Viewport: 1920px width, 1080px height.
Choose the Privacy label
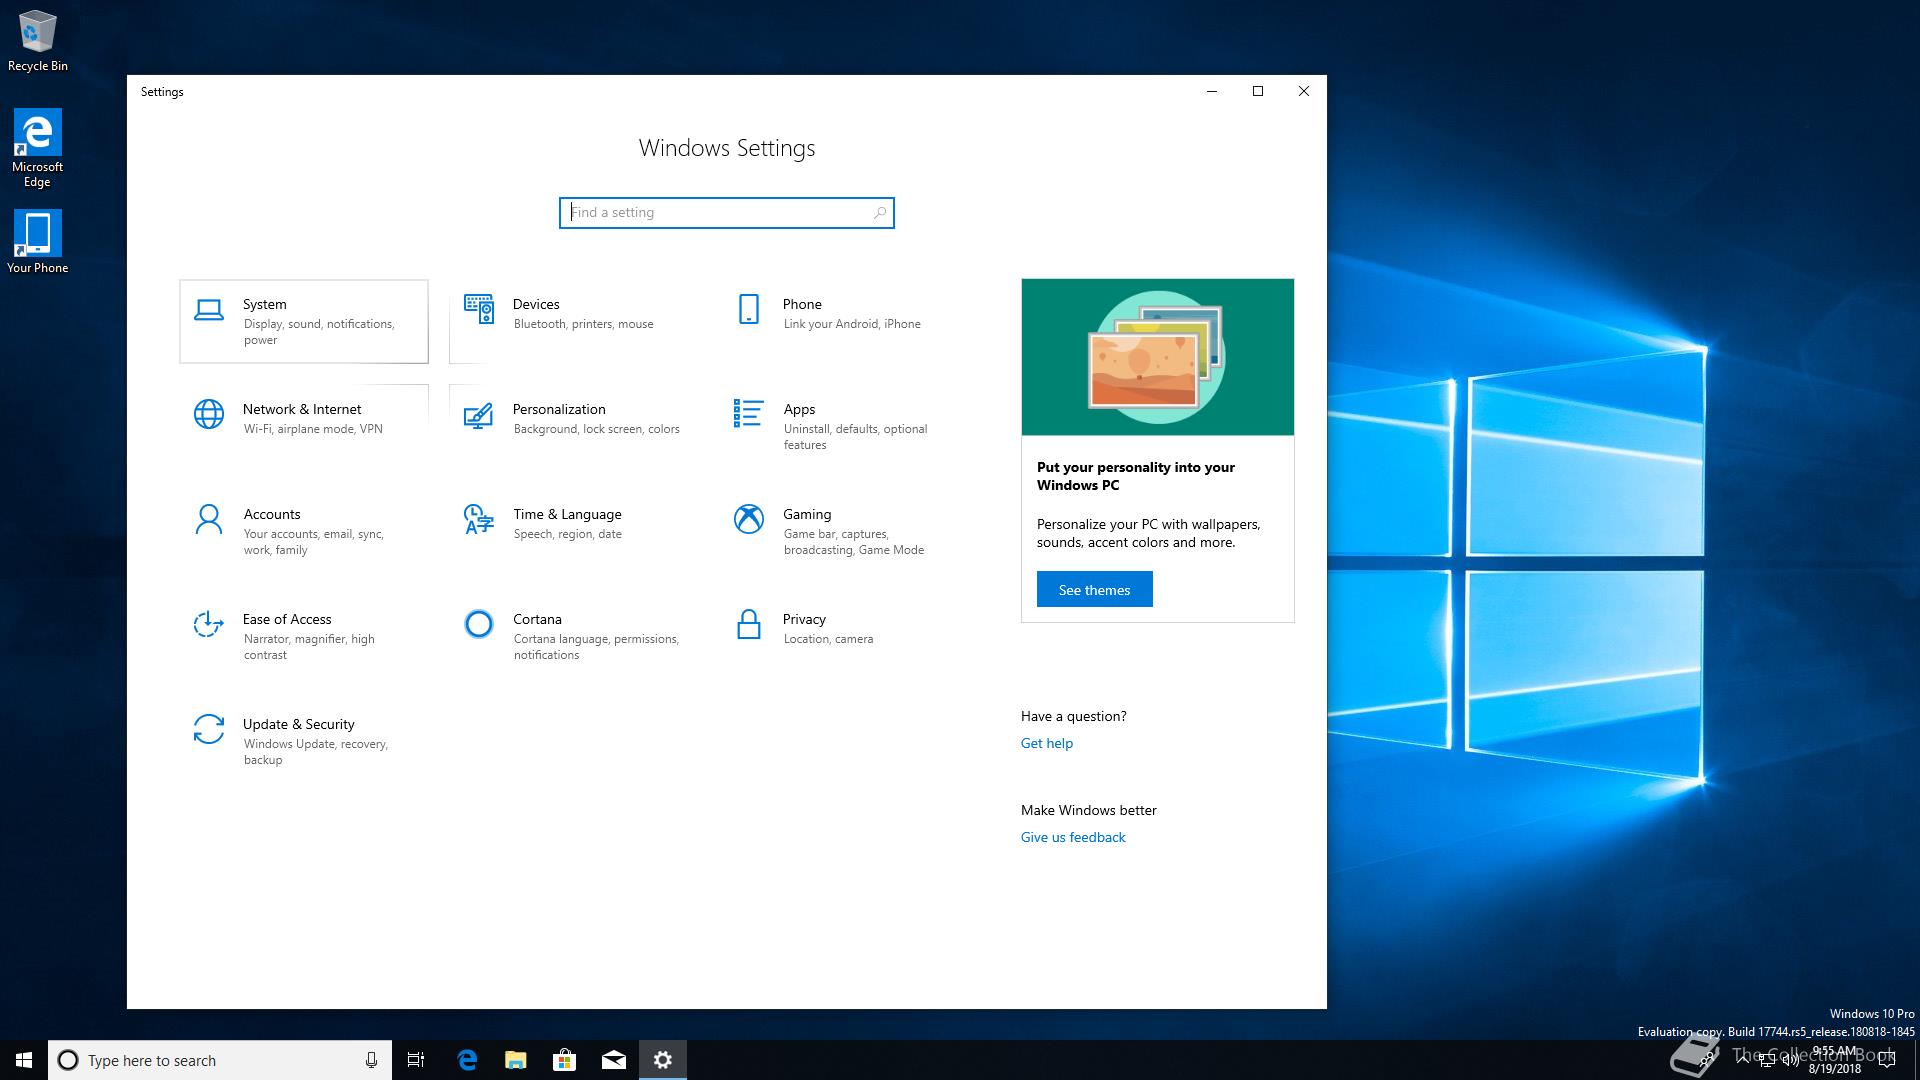pos(804,619)
